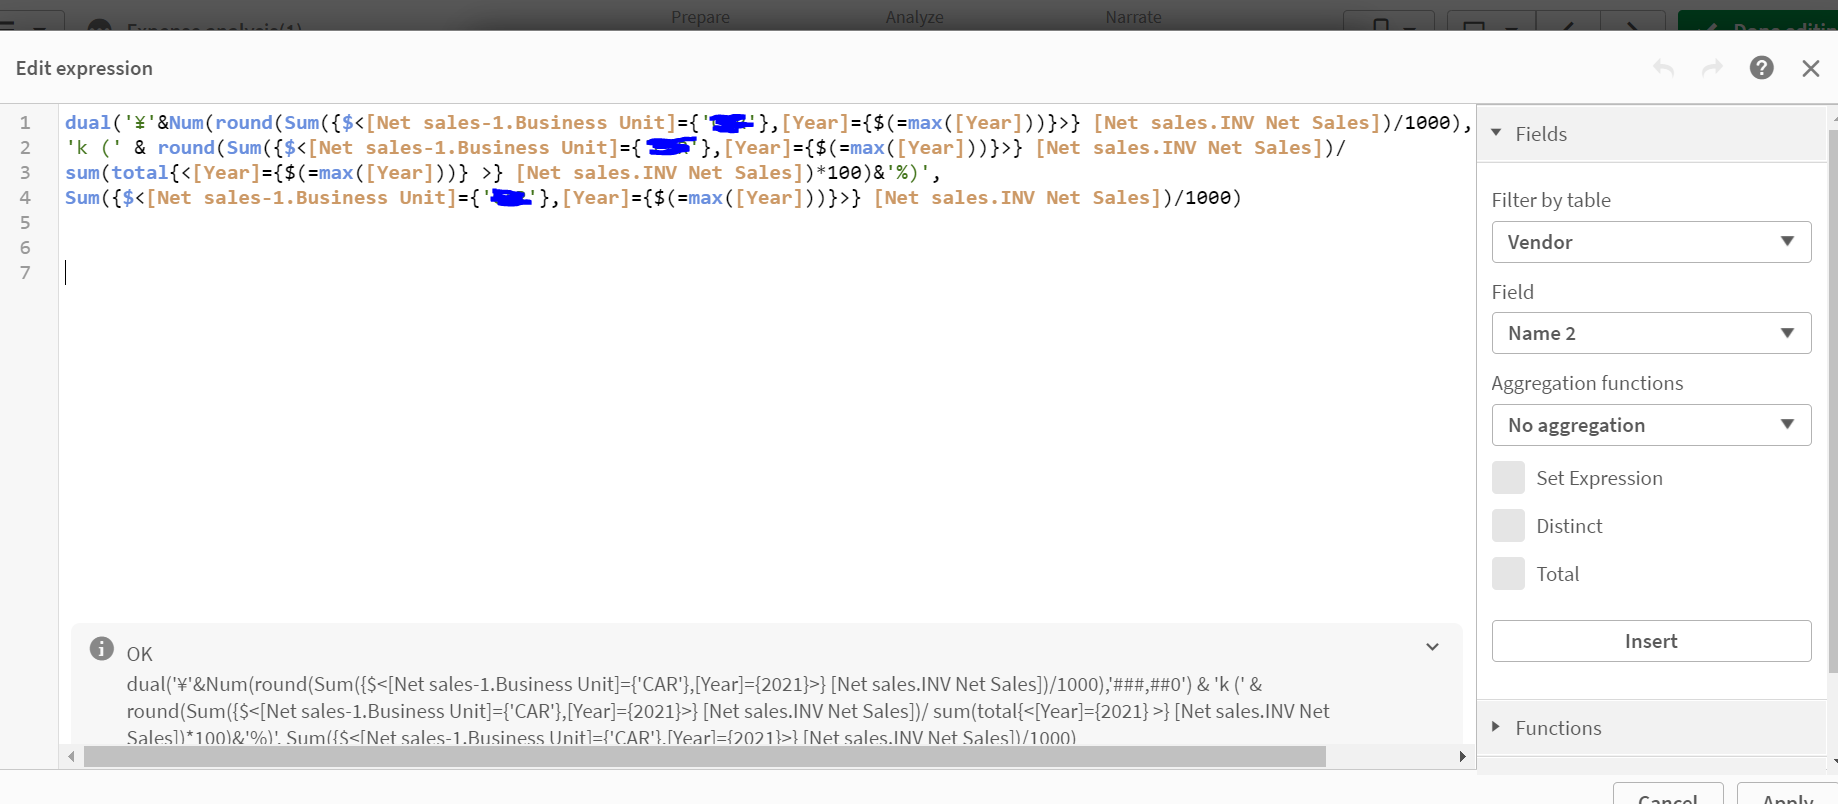Click 'Sum' at start of line 4
The width and height of the screenshot is (1838, 804).
pyautogui.click(x=82, y=197)
